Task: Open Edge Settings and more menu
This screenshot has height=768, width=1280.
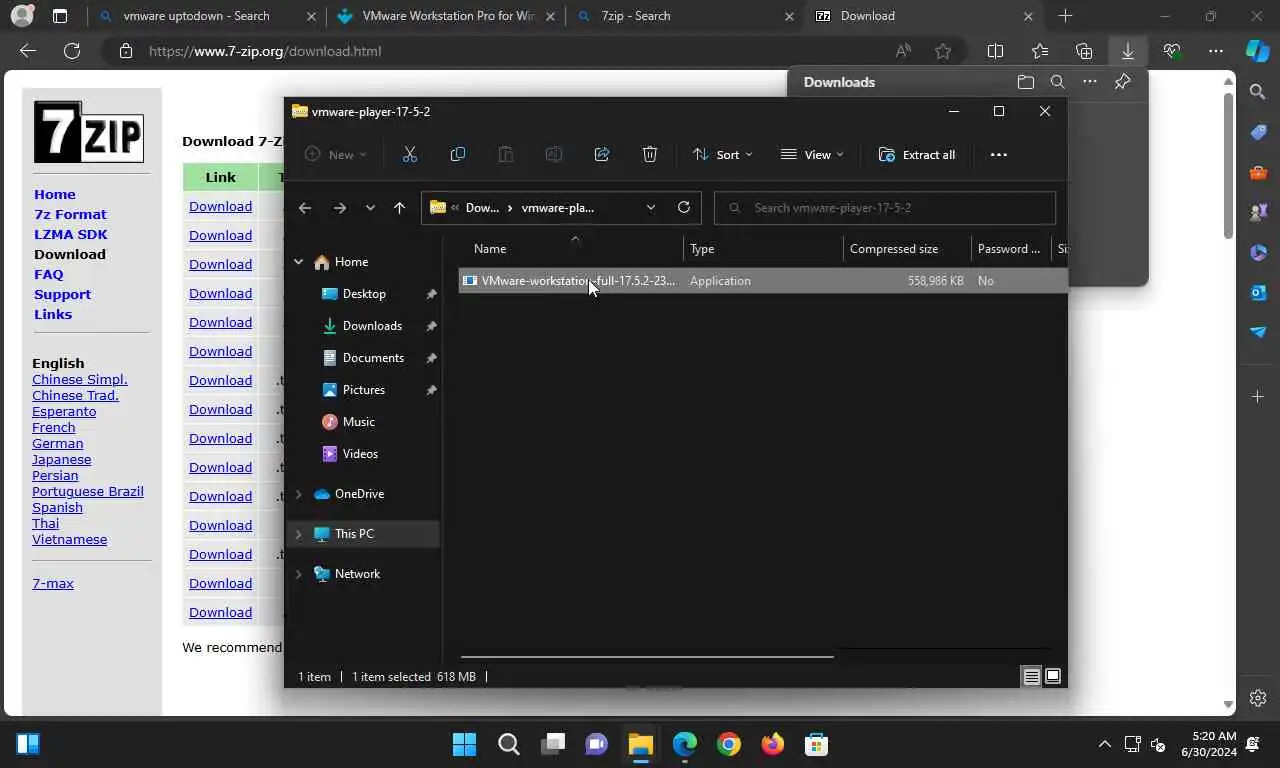Action: click(x=1215, y=51)
